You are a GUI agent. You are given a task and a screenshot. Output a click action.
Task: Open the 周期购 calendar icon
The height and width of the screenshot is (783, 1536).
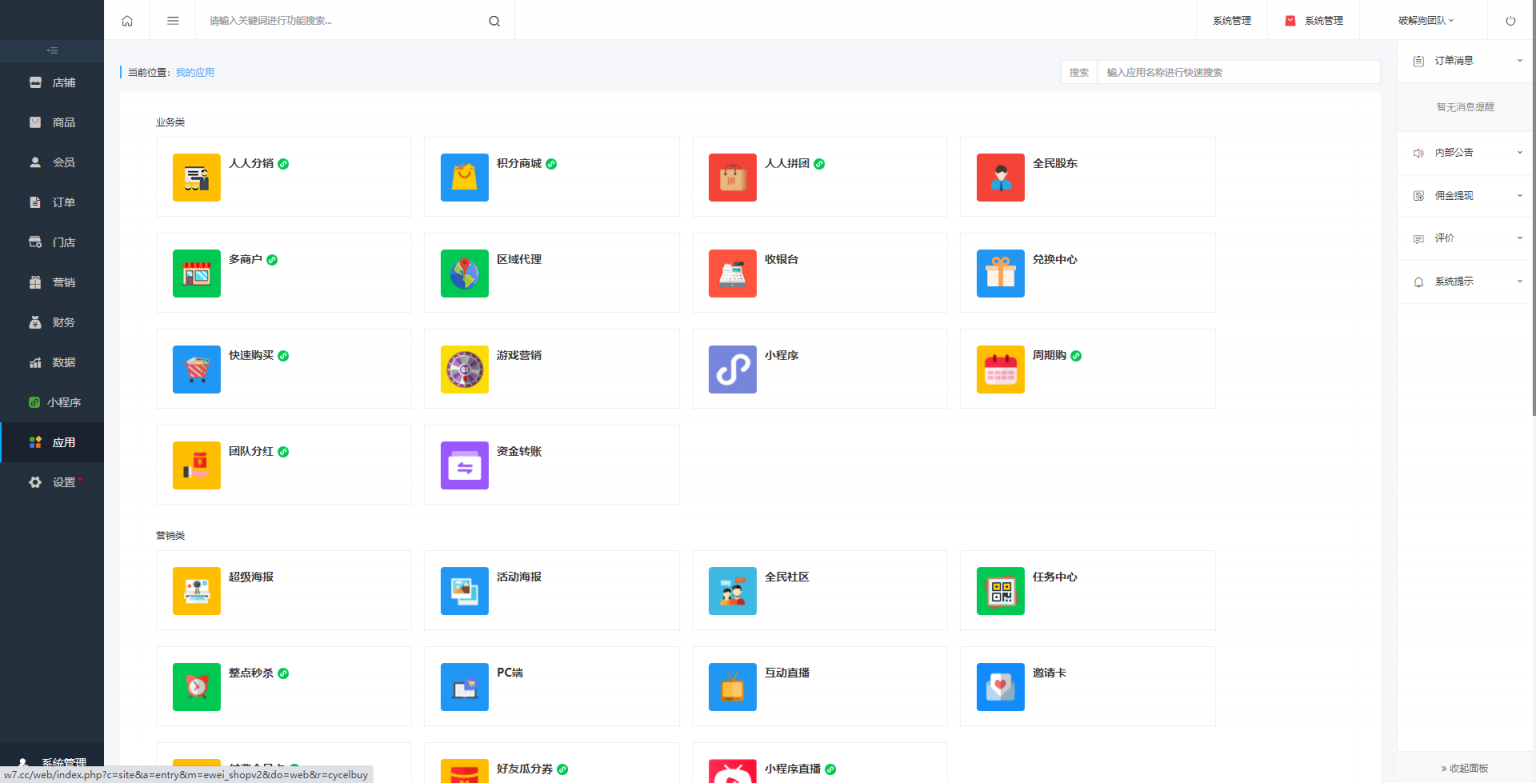[1001, 369]
